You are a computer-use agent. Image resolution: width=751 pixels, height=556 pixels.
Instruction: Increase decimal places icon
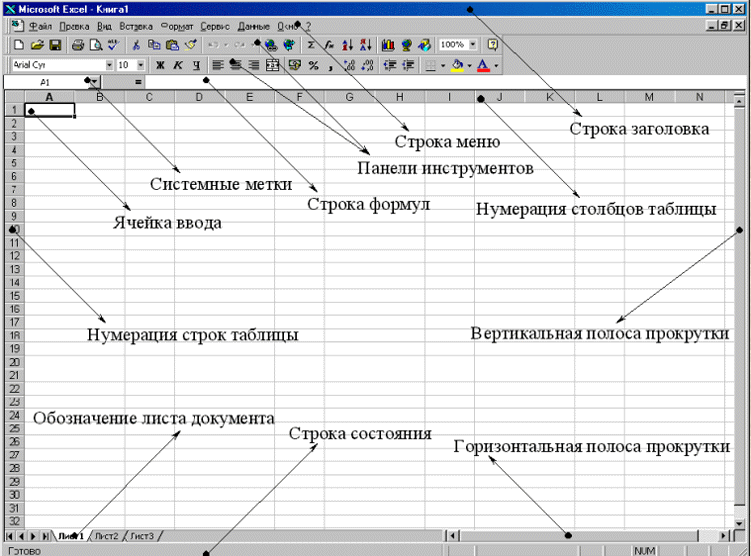[x=349, y=65]
